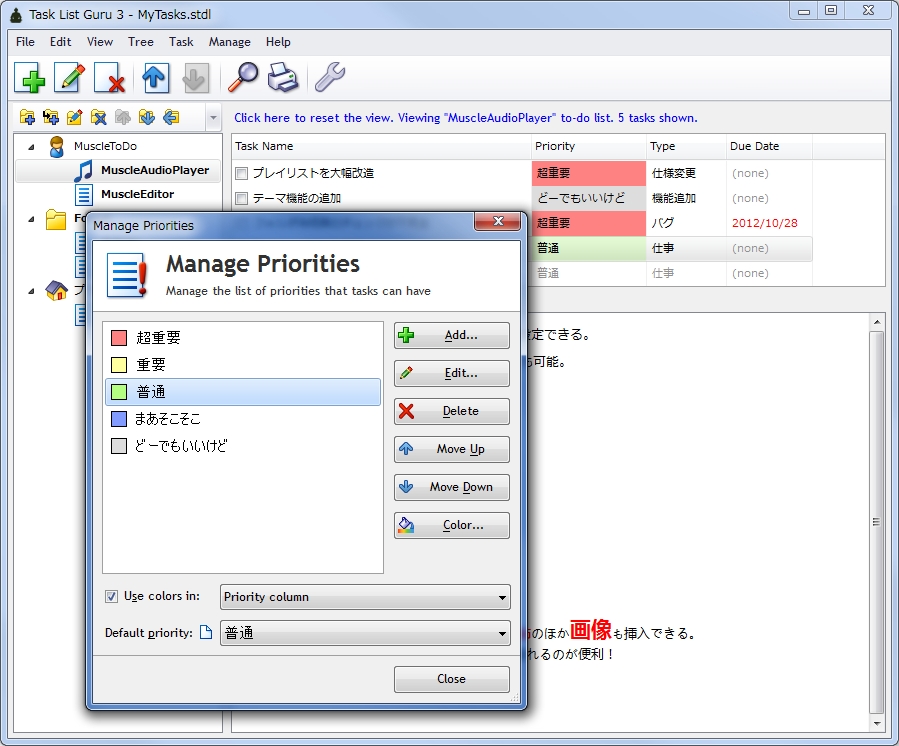Viewport: 899px width, 746px height.
Task: Select MuscleAudioPlayer in the tree
Action: pyautogui.click(x=155, y=170)
